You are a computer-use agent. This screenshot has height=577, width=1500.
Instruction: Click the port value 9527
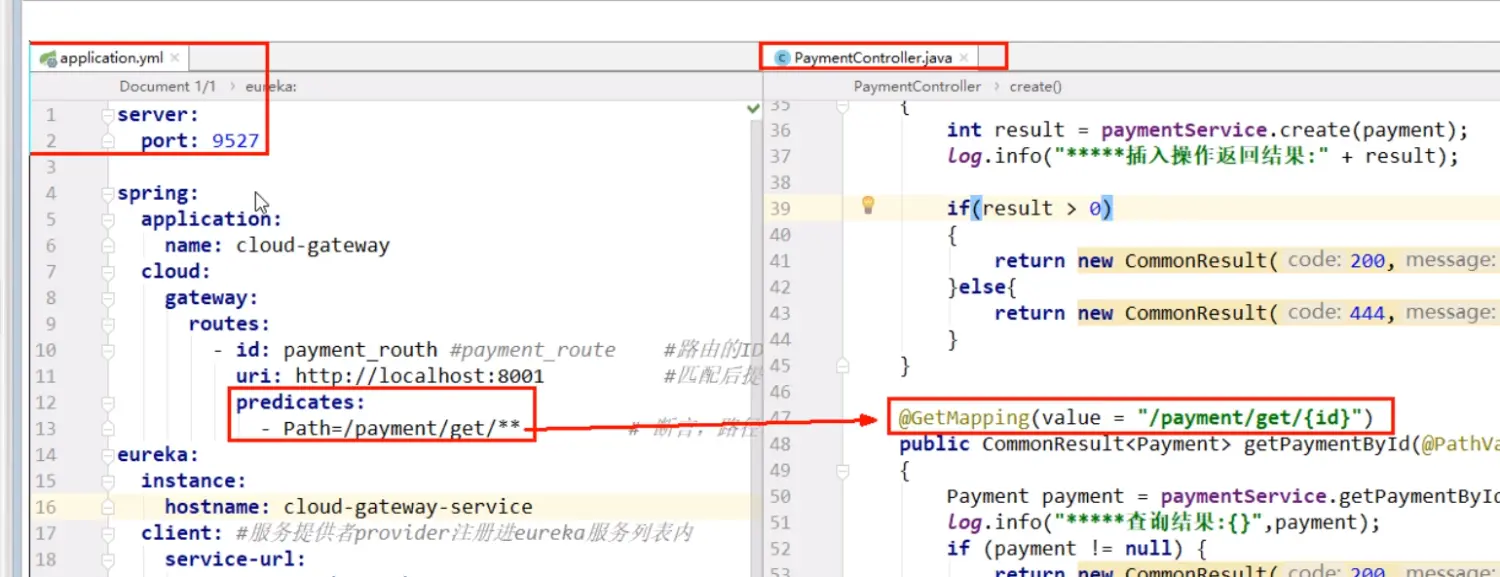(236, 141)
